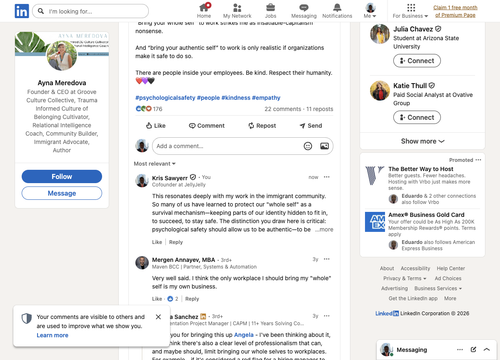500x360 pixels.
Task: Follow Ayna Meredova
Action: (62, 176)
